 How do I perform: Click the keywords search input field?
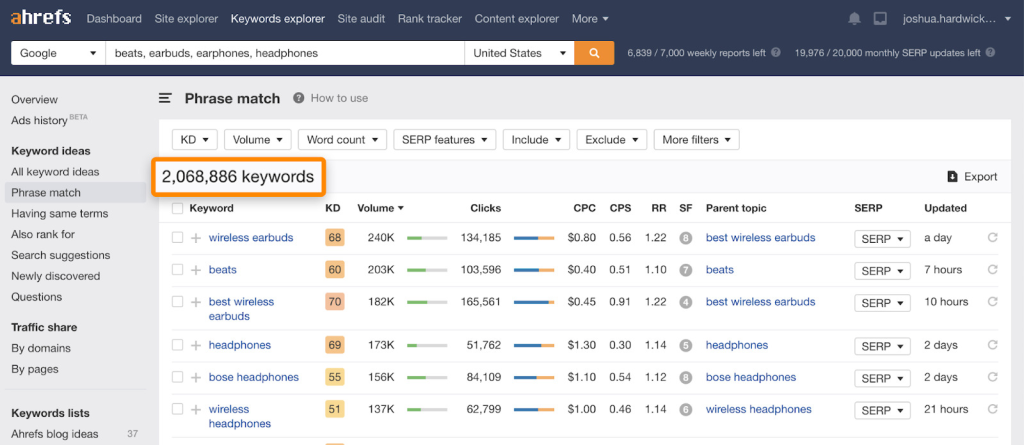[x=285, y=53]
